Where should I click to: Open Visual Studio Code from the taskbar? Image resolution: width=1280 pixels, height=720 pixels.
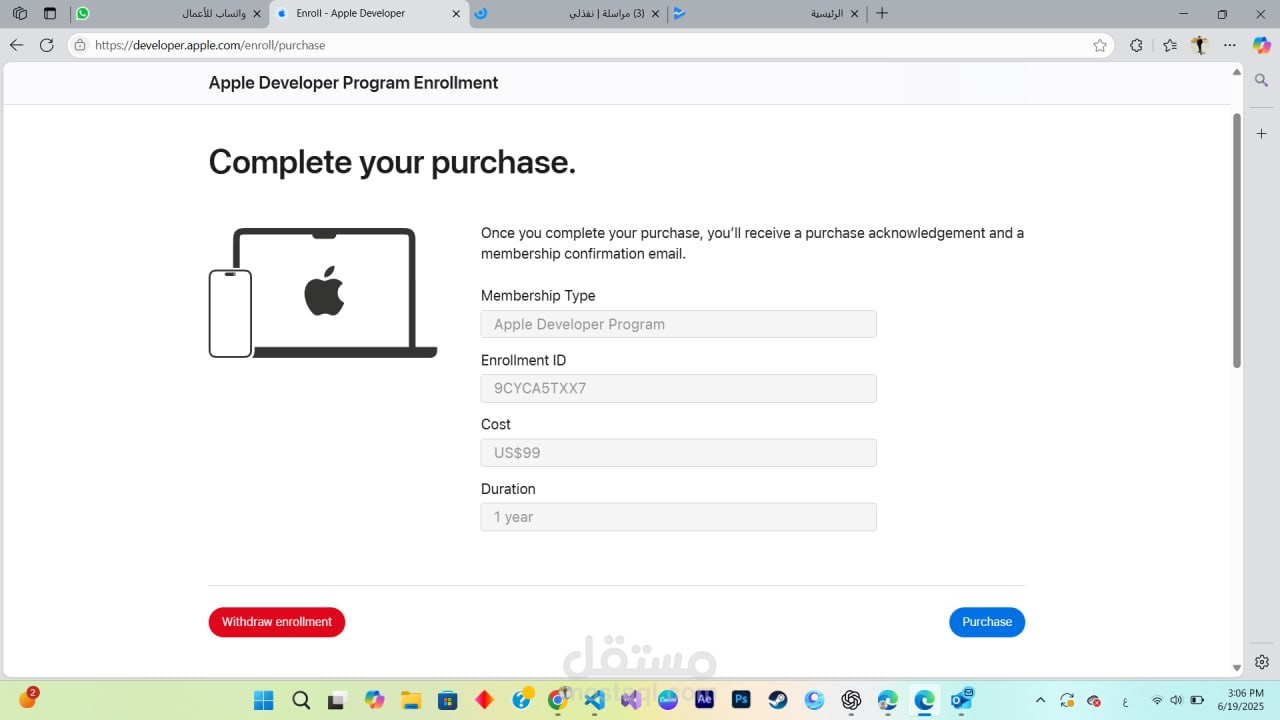click(594, 700)
